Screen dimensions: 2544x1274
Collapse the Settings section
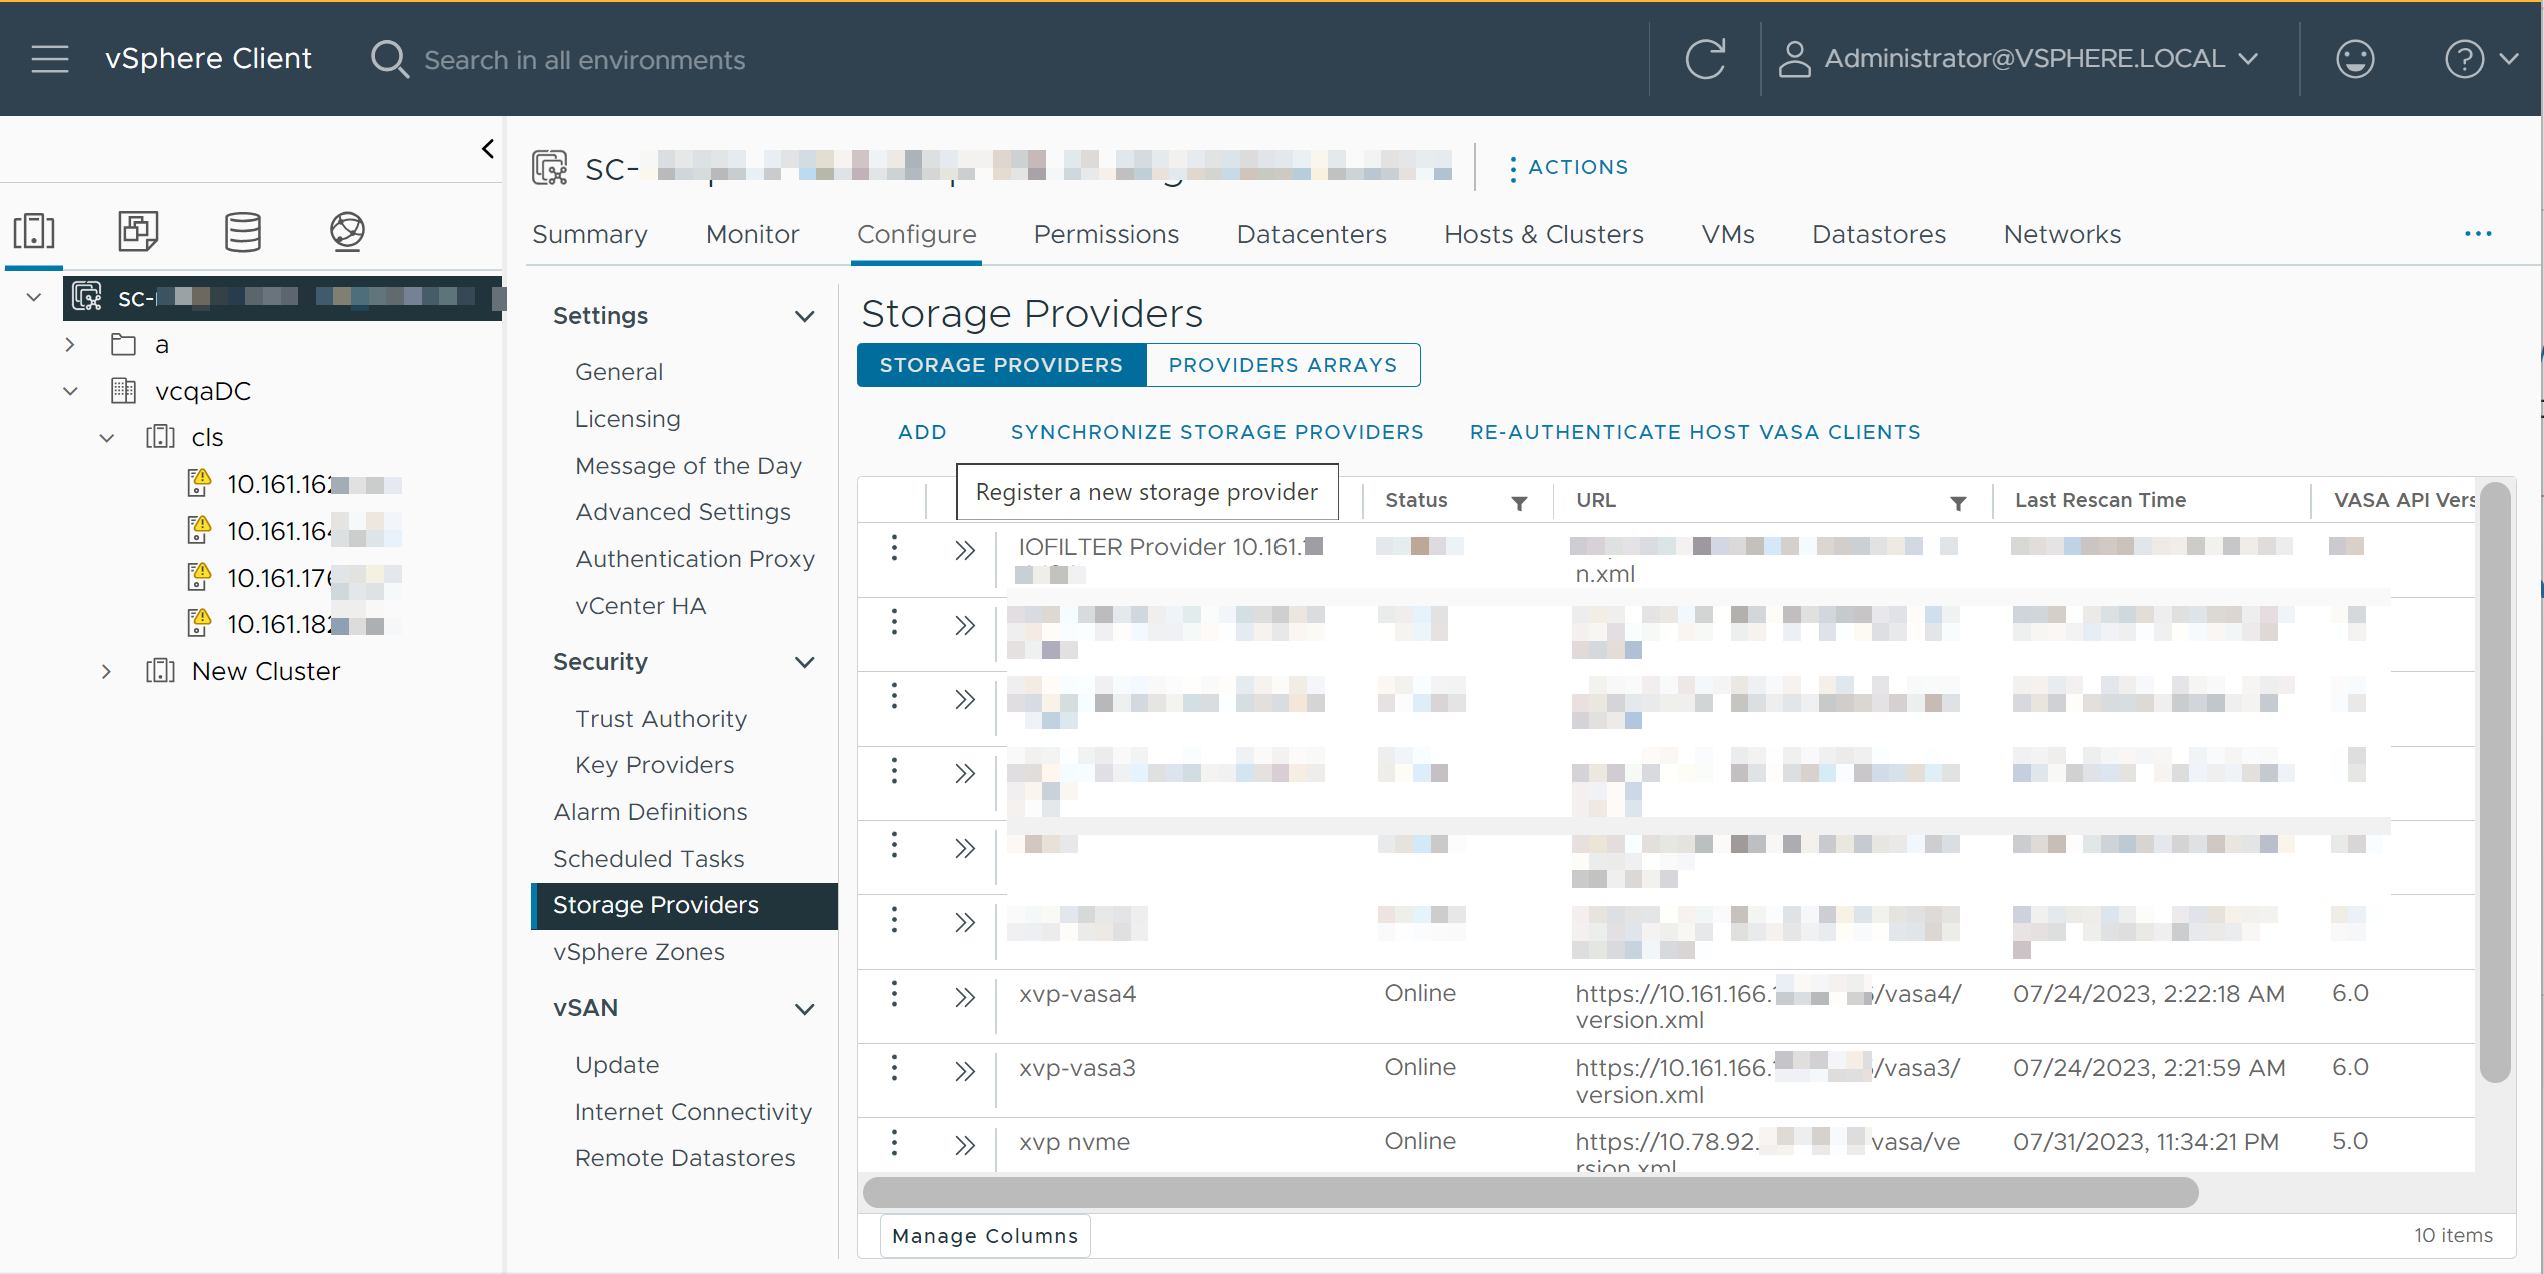[804, 316]
